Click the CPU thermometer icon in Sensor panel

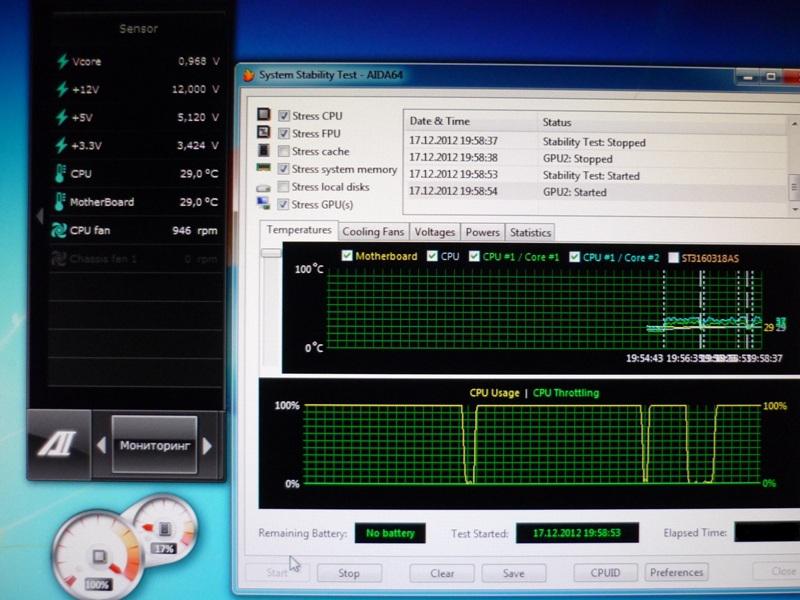pyautogui.click(x=60, y=173)
